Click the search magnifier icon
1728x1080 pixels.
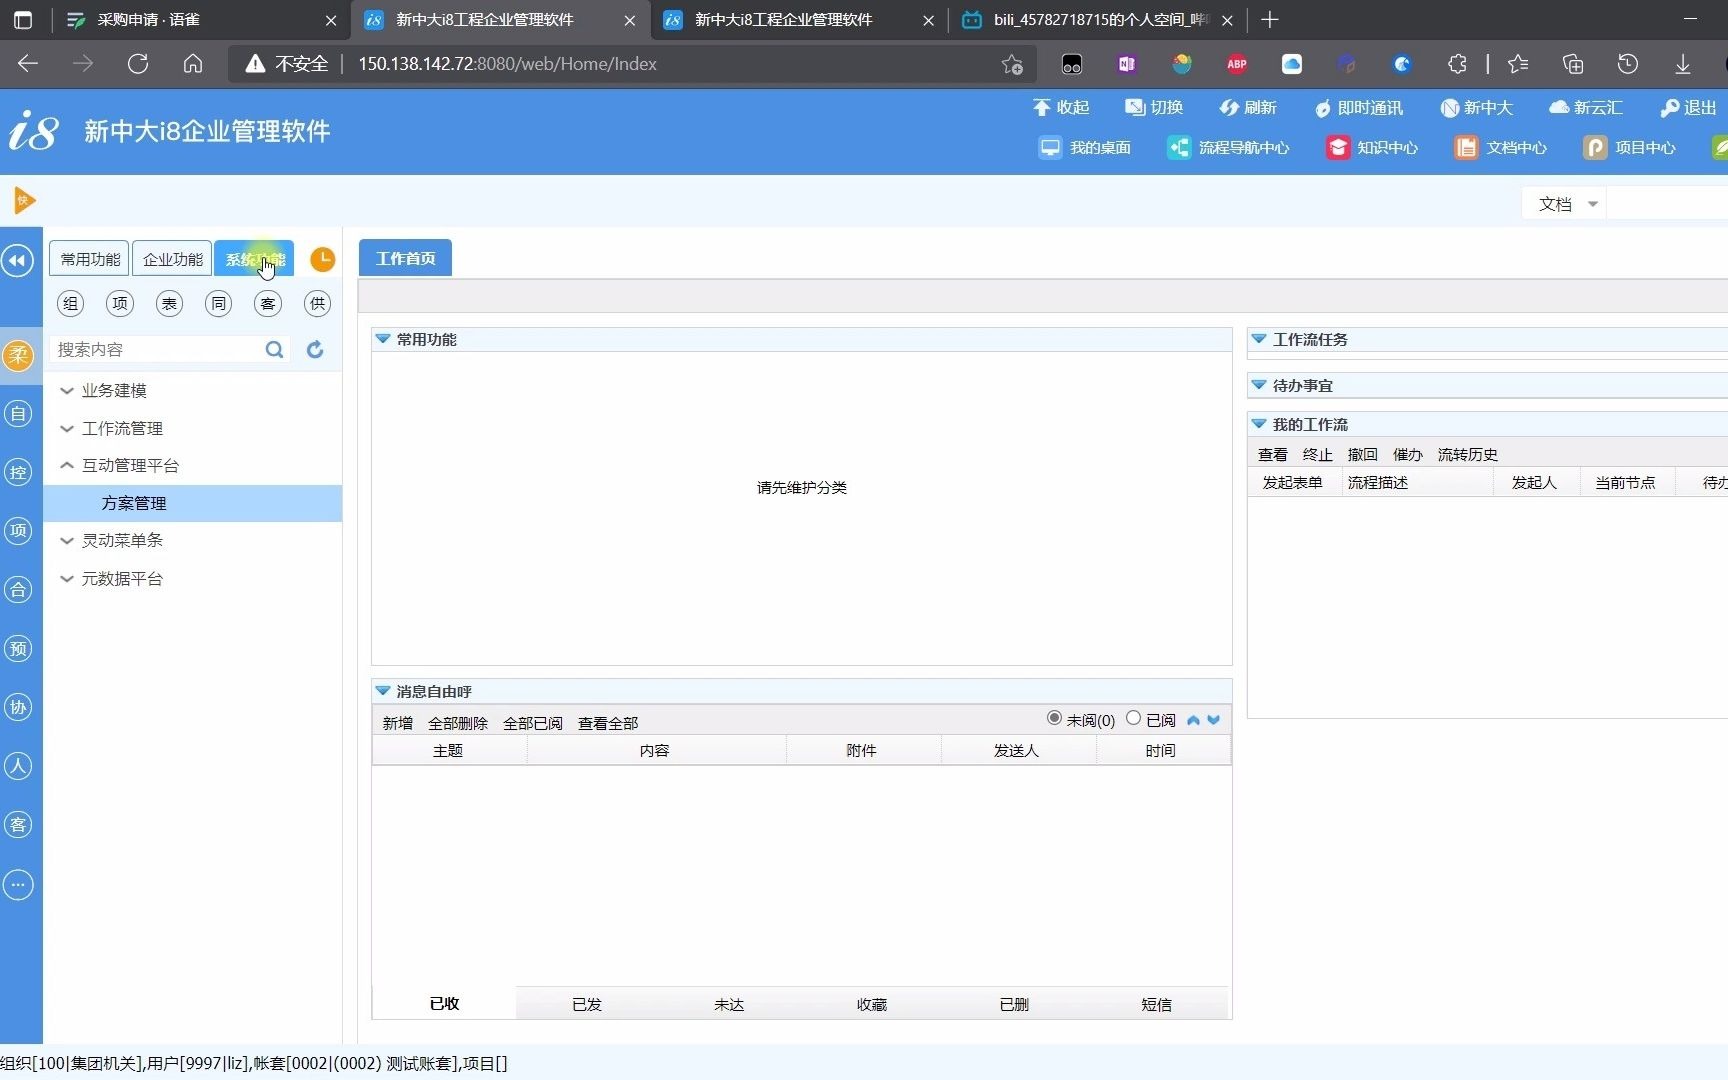click(x=274, y=349)
